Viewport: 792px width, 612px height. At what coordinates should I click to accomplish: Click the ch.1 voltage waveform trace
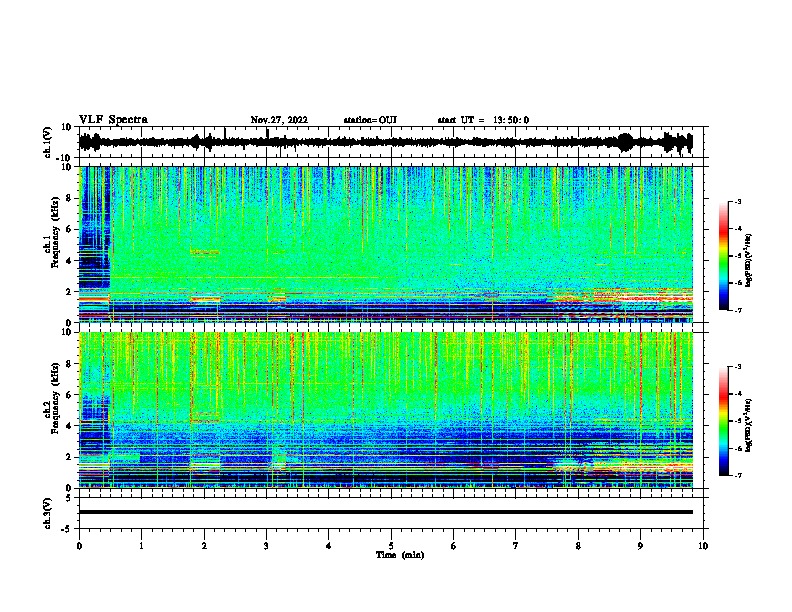[x=385, y=142]
